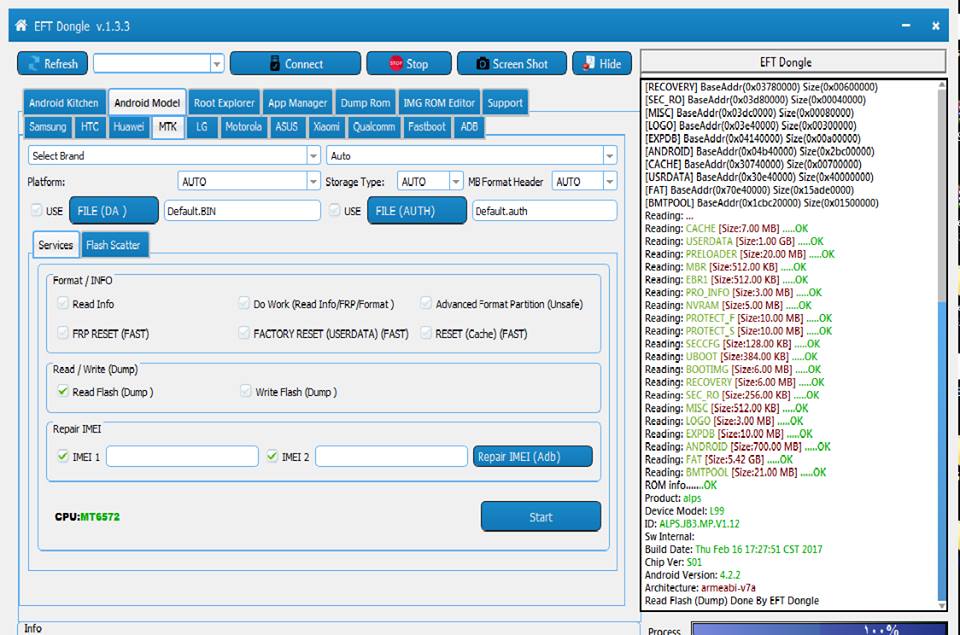This screenshot has height=635, width=960.
Task: Select the ASUS brand tab
Action: tap(287, 127)
